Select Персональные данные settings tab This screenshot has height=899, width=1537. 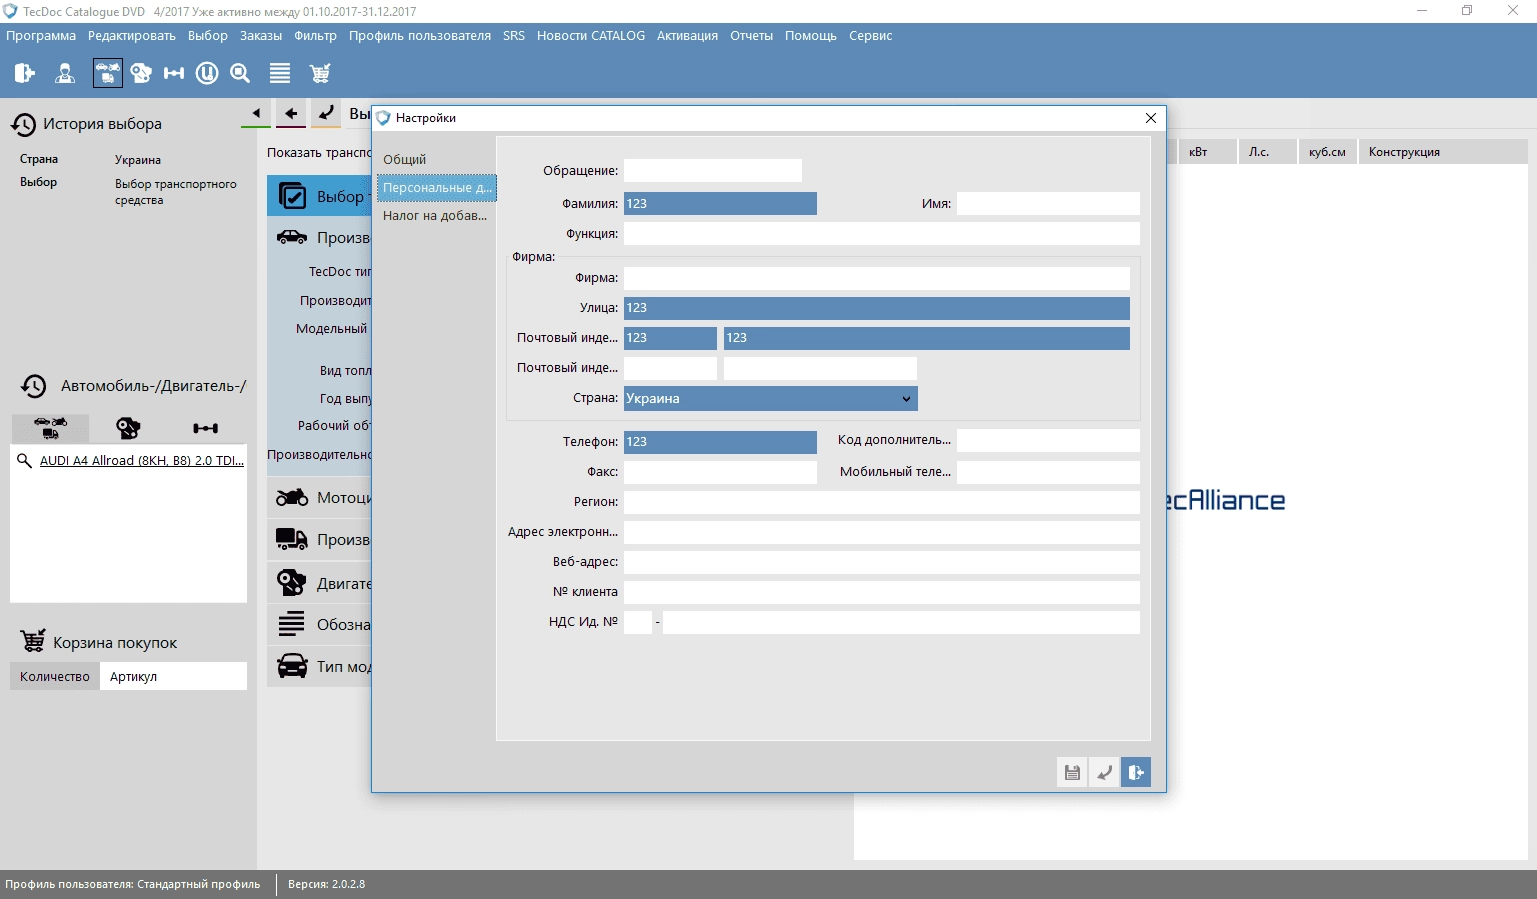coord(436,188)
